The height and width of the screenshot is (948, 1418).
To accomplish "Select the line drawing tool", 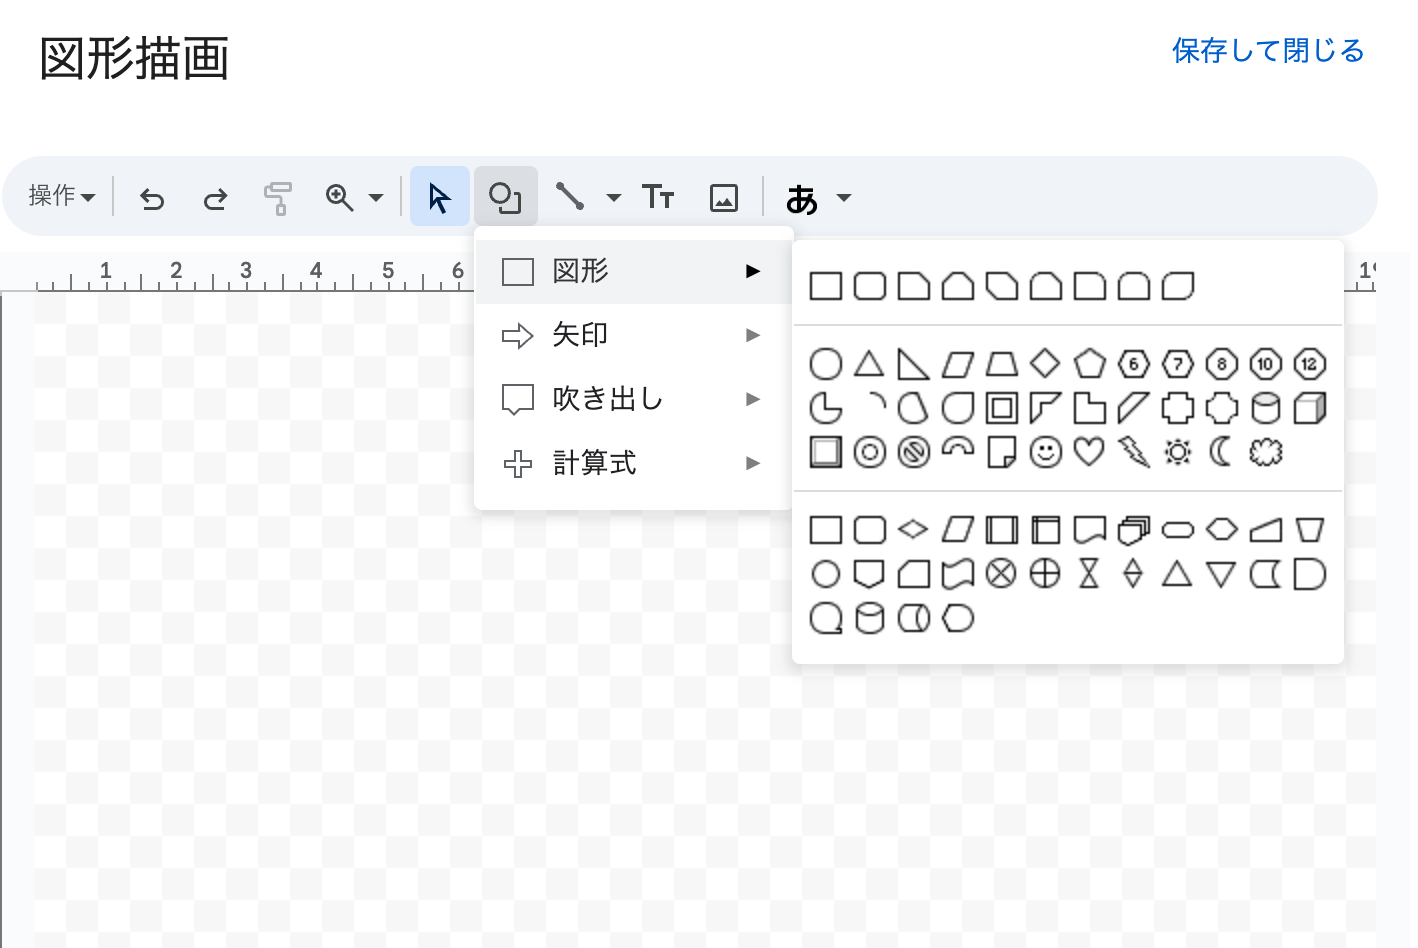I will [x=570, y=196].
